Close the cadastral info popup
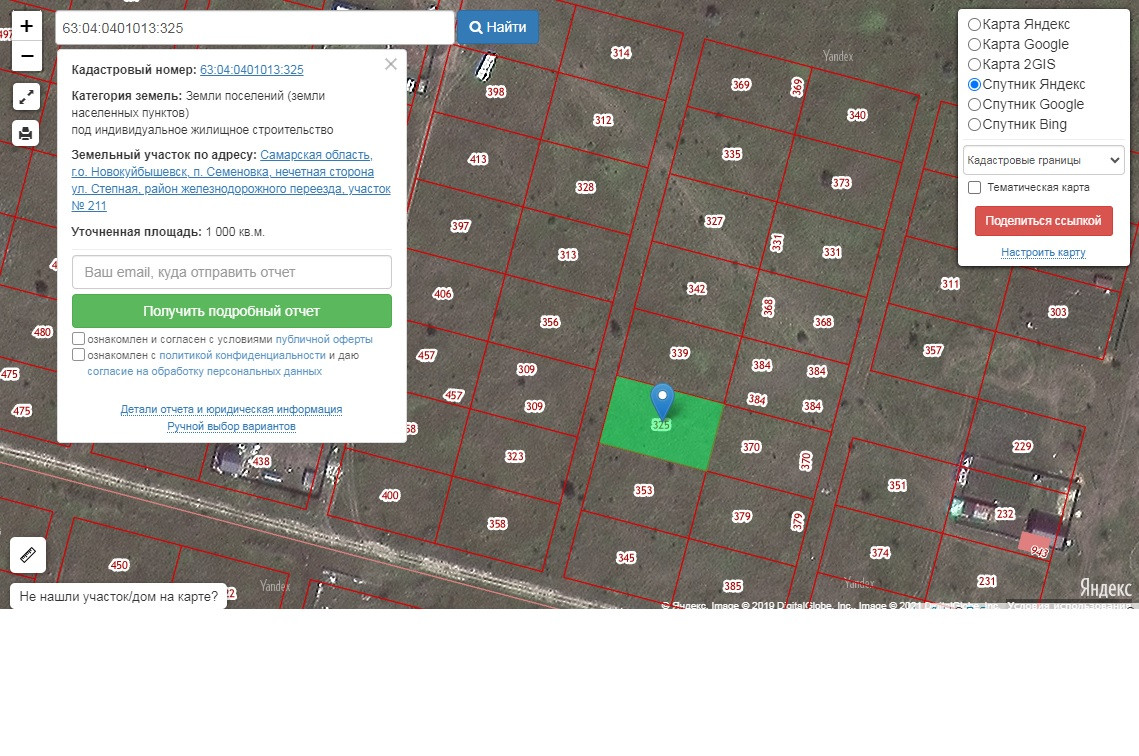 391,65
